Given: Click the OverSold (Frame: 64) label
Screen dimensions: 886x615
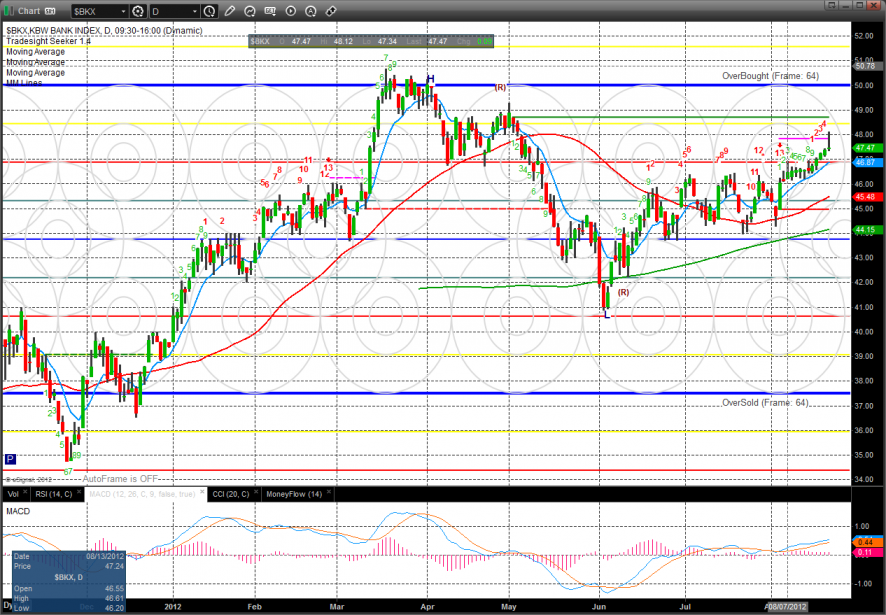Looking at the screenshot, I should [x=766, y=402].
